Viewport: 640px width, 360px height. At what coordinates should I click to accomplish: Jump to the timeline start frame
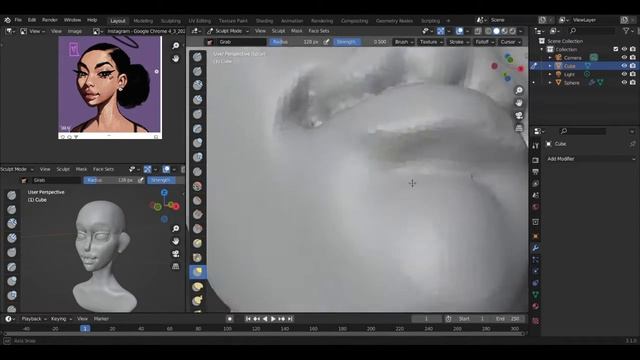248,319
